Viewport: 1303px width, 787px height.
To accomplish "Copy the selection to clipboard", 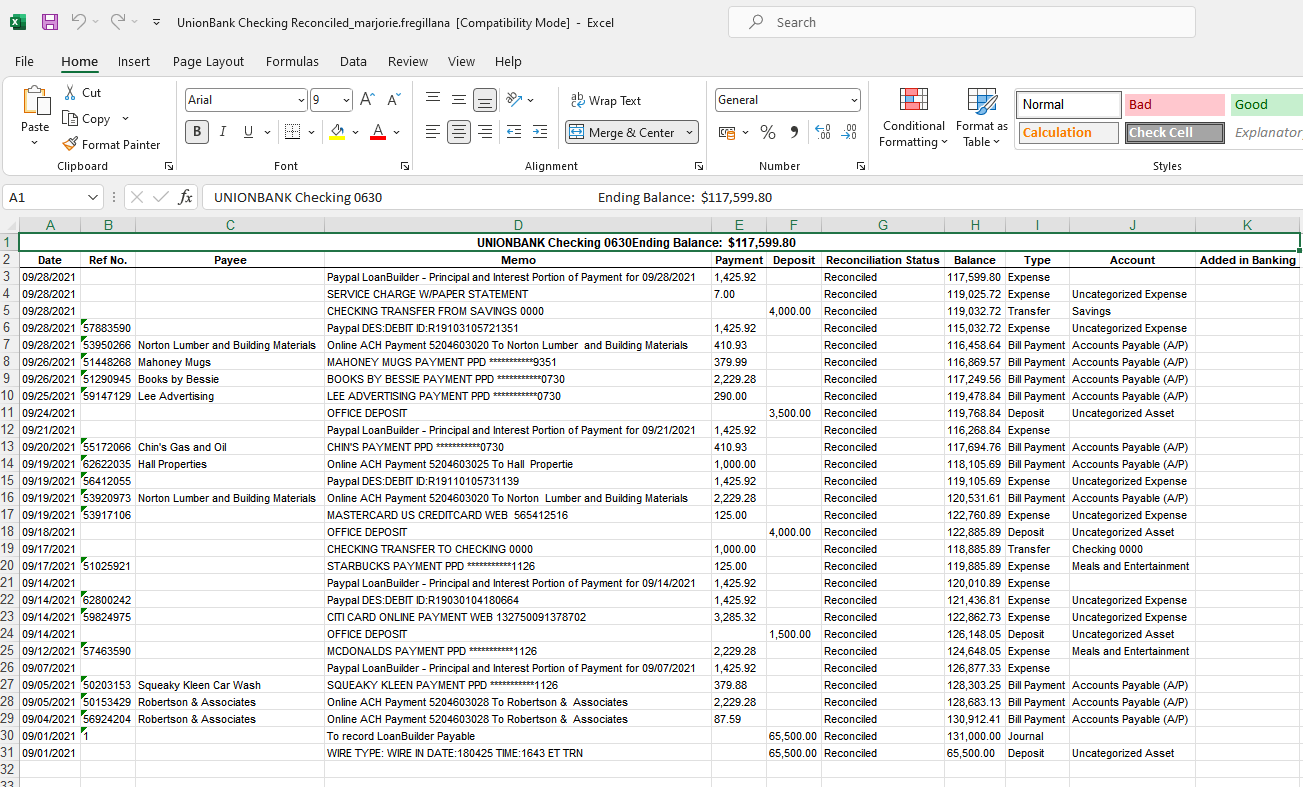I will click(x=87, y=119).
